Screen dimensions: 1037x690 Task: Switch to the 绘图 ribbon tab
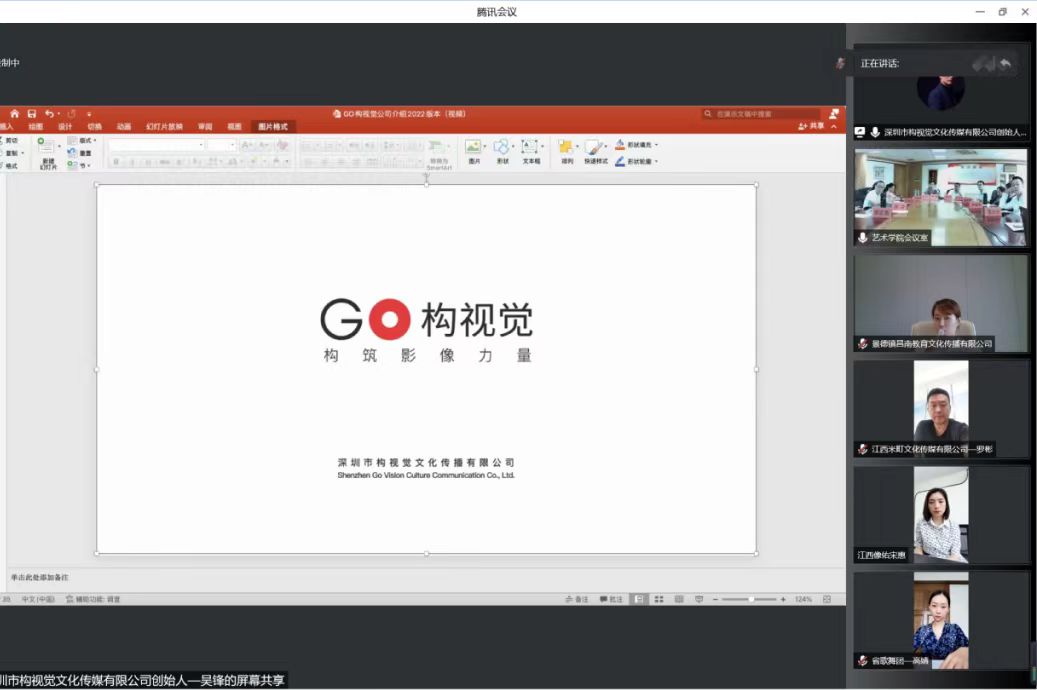point(36,126)
